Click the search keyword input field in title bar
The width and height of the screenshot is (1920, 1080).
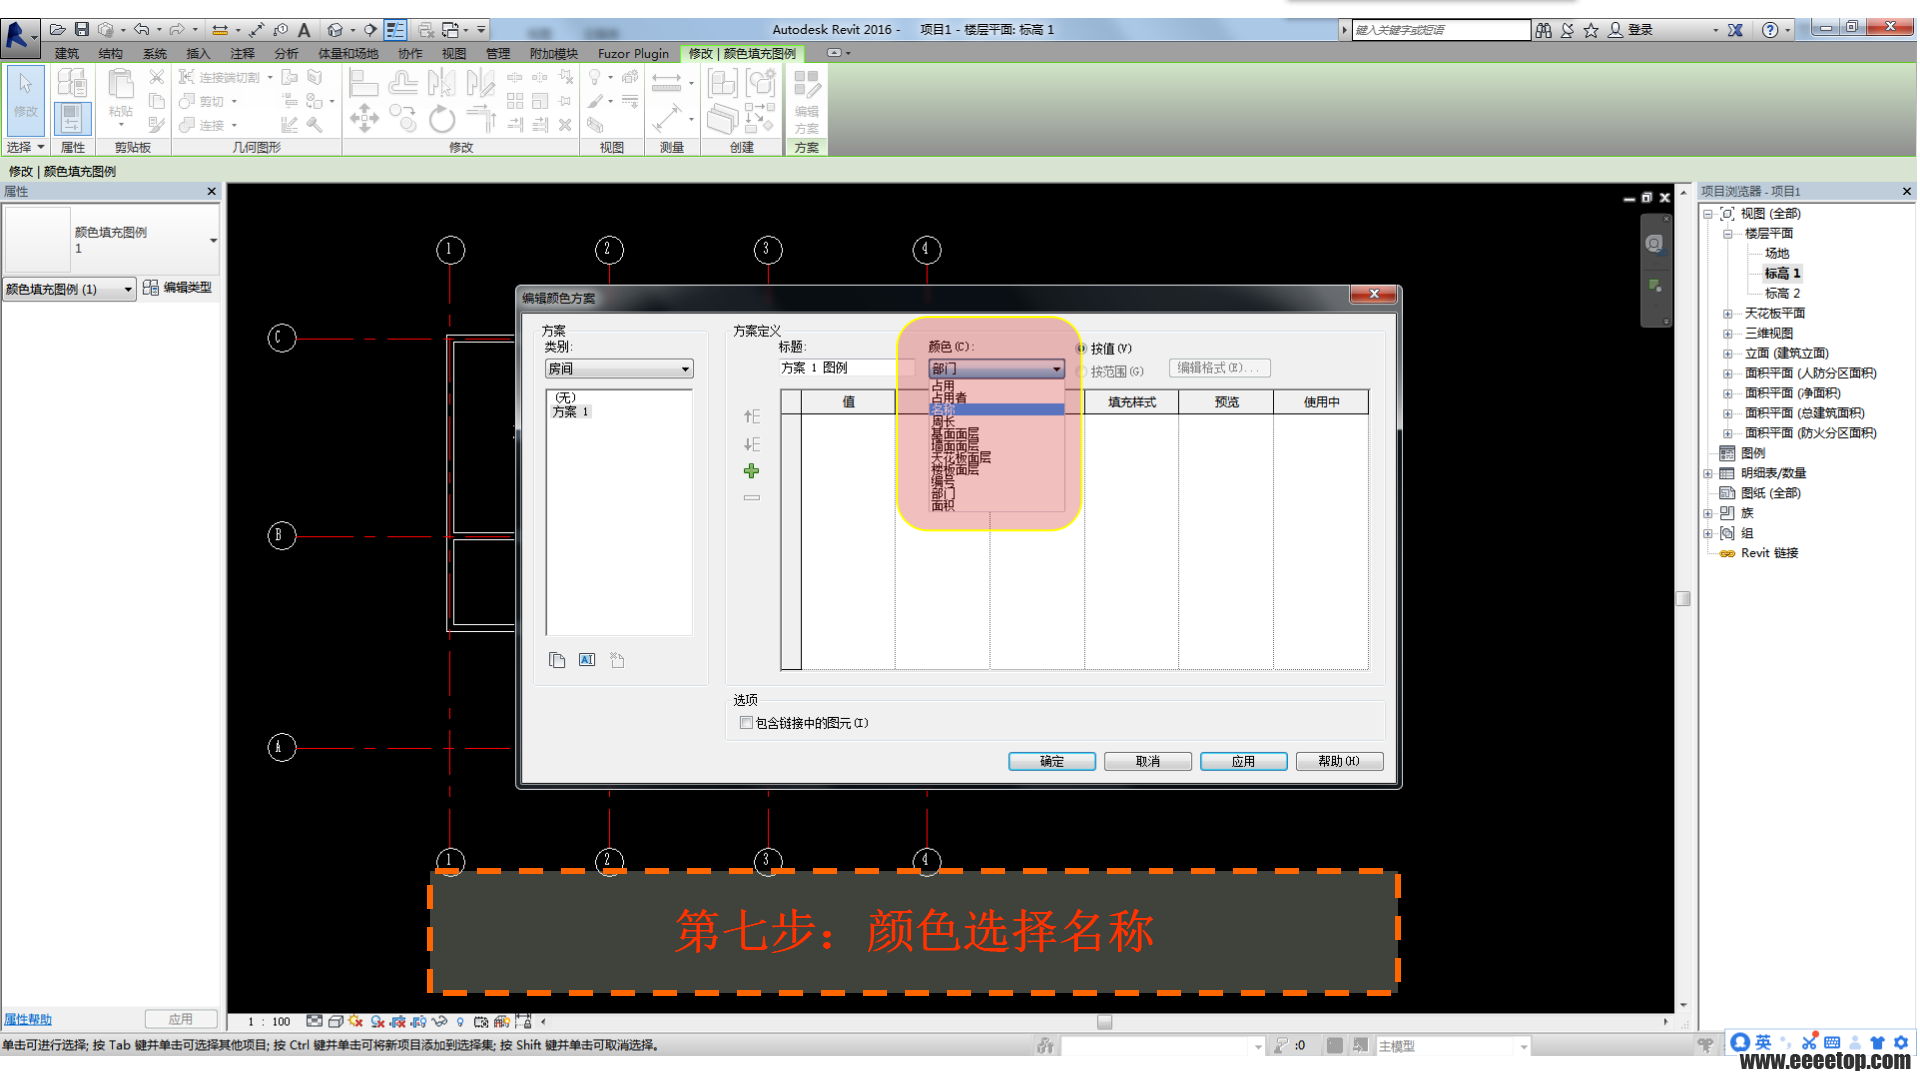pyautogui.click(x=1441, y=30)
